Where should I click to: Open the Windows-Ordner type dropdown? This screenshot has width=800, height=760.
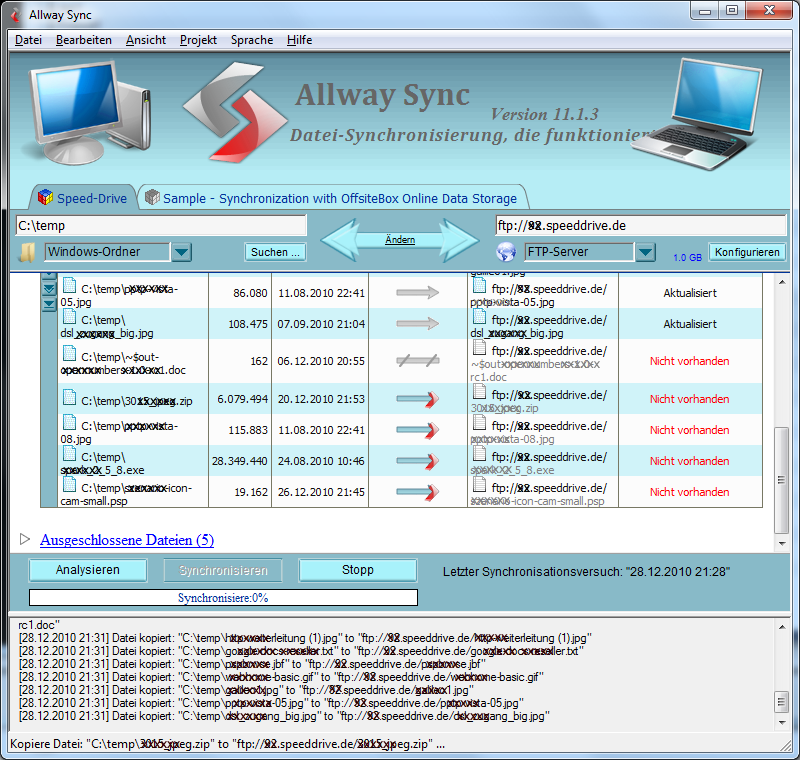[181, 252]
